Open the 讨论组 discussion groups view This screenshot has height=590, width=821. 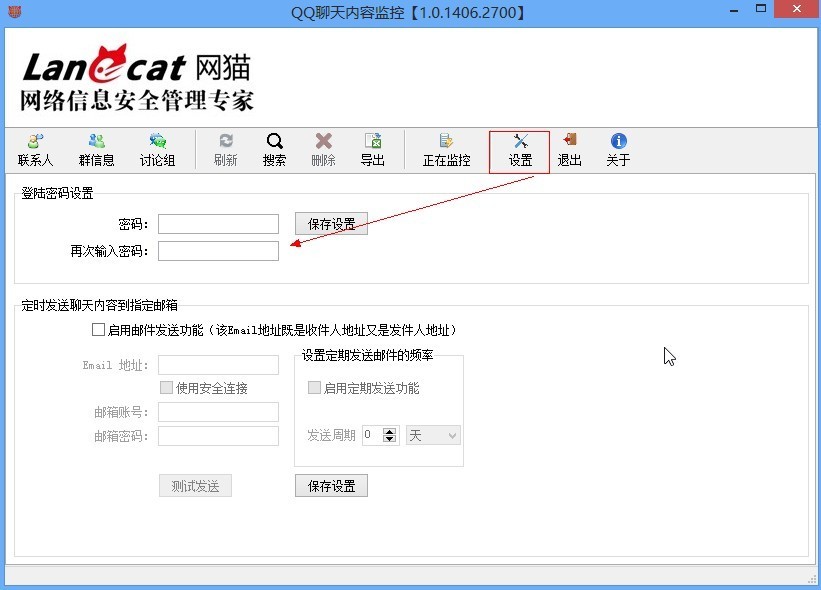[x=157, y=151]
